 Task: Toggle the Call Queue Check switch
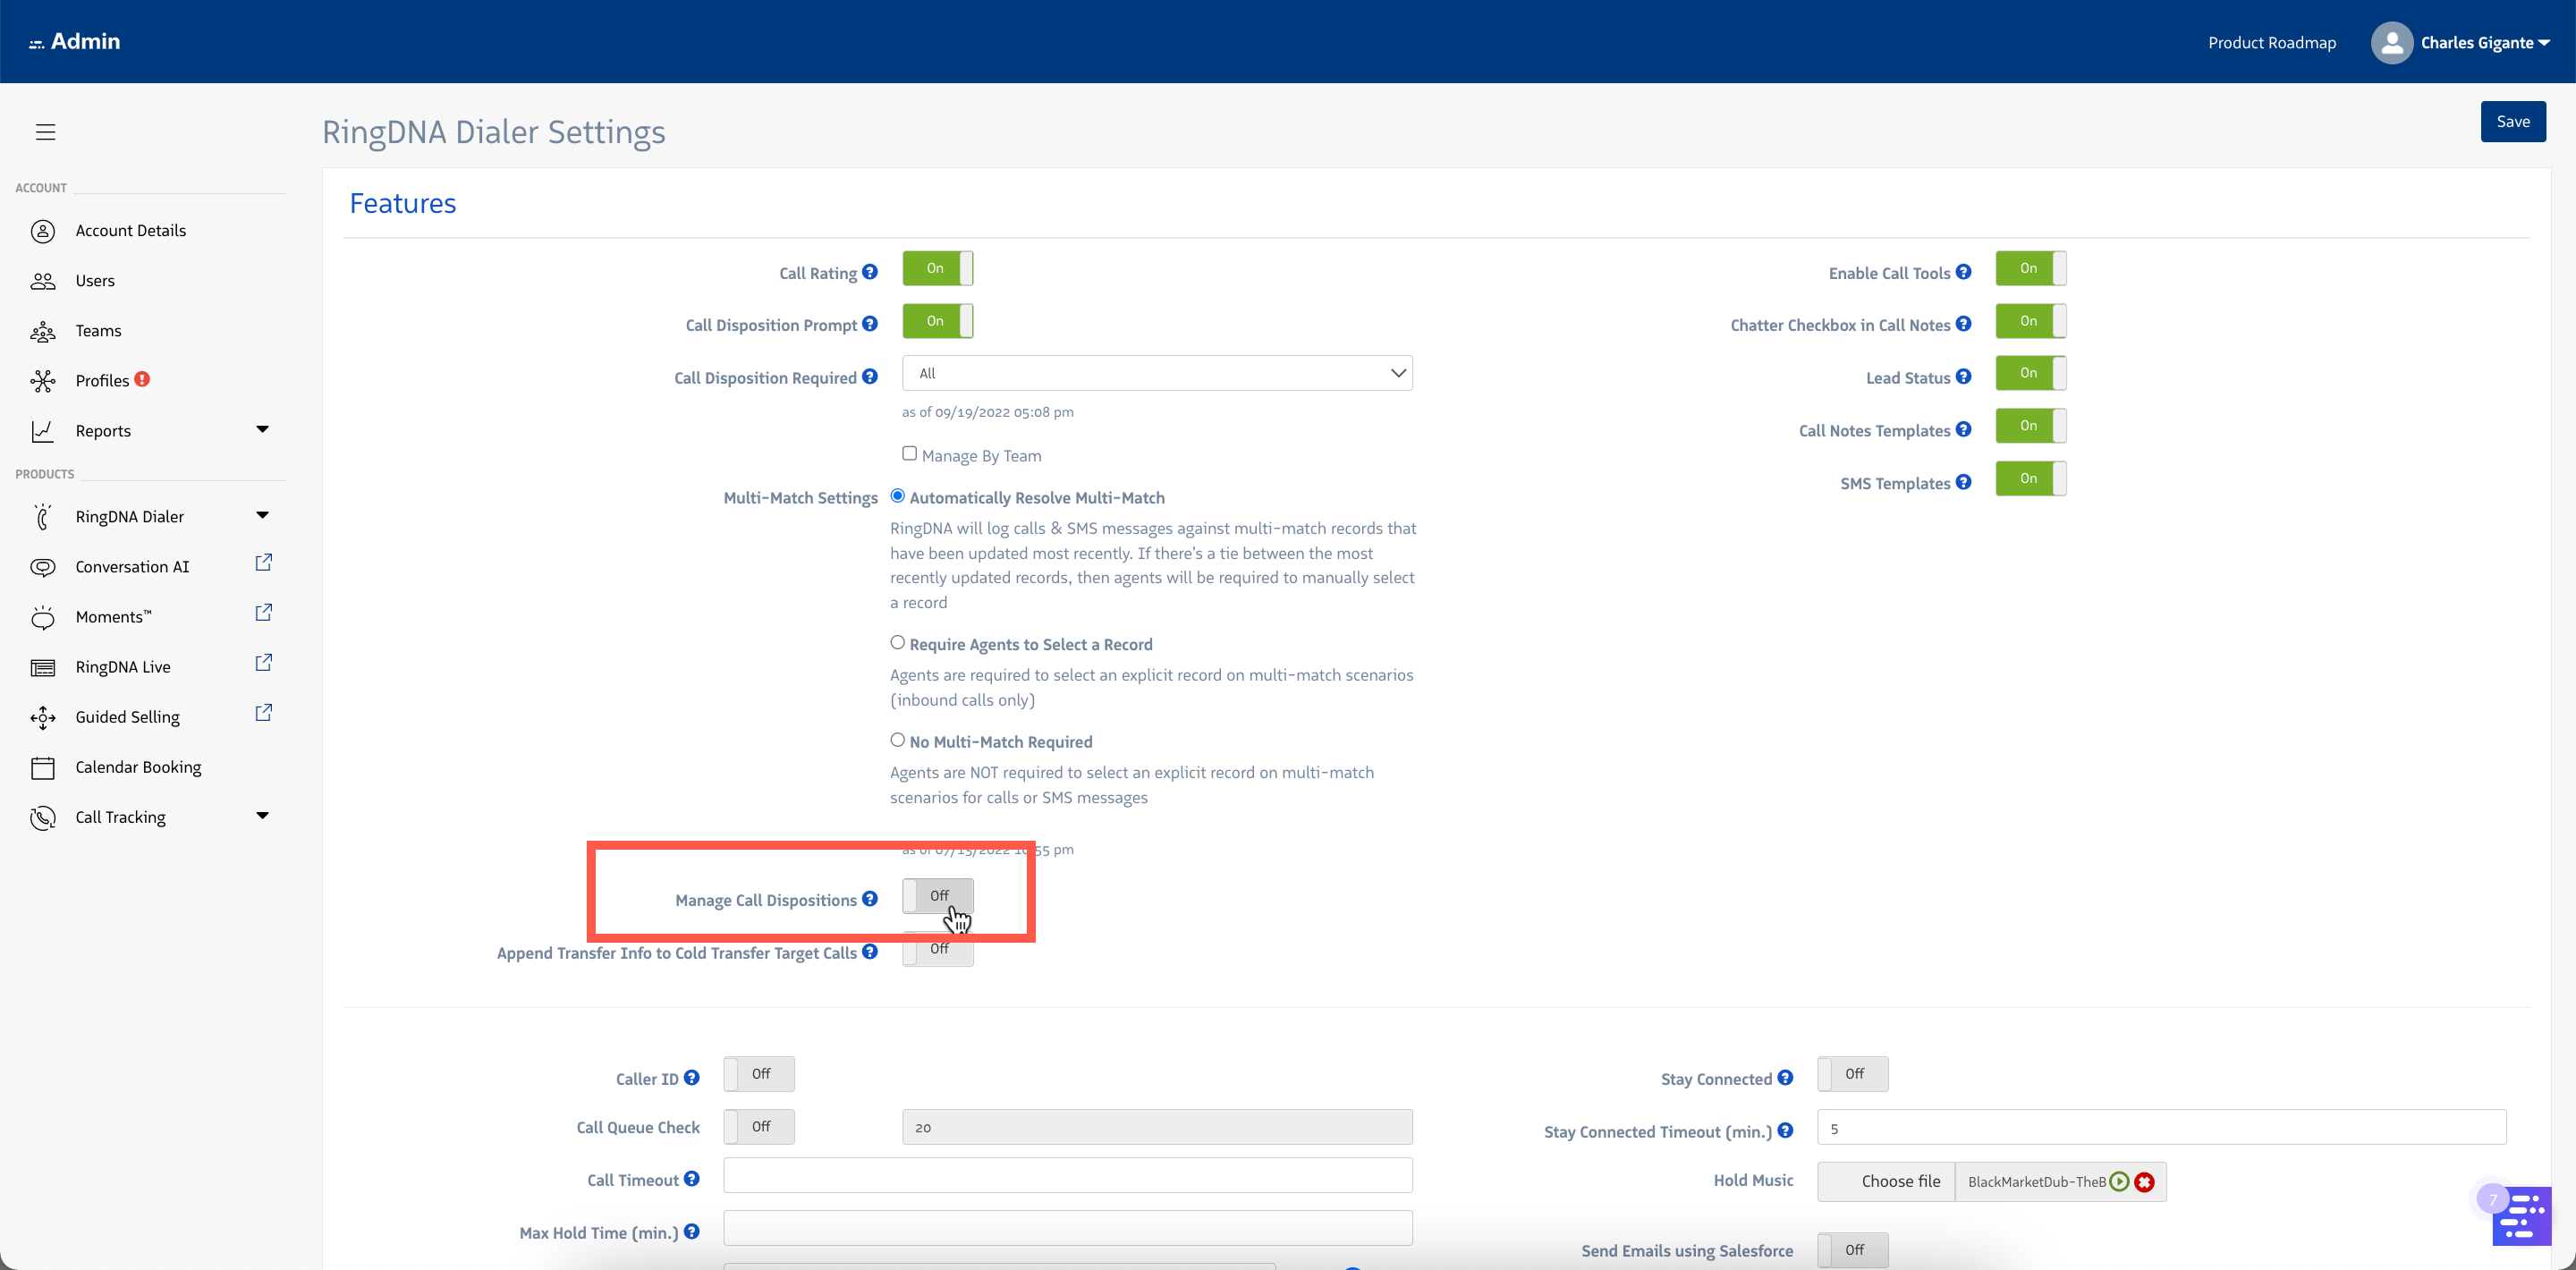point(759,1127)
